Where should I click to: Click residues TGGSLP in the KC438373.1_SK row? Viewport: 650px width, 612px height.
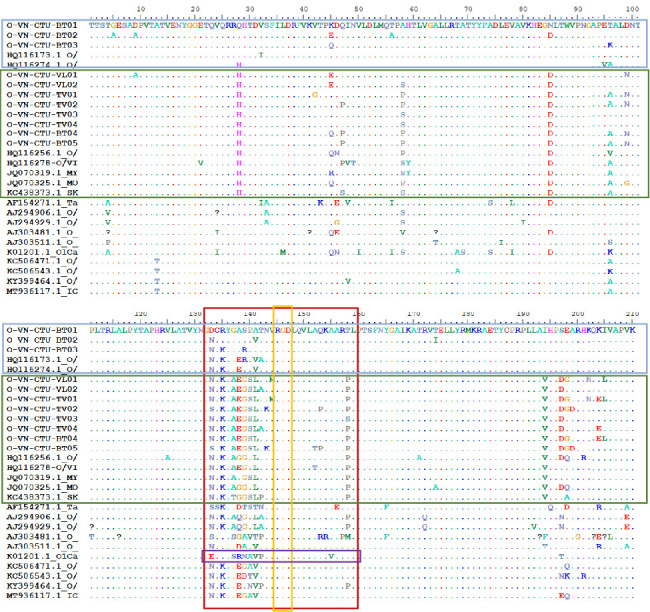pos(247,497)
